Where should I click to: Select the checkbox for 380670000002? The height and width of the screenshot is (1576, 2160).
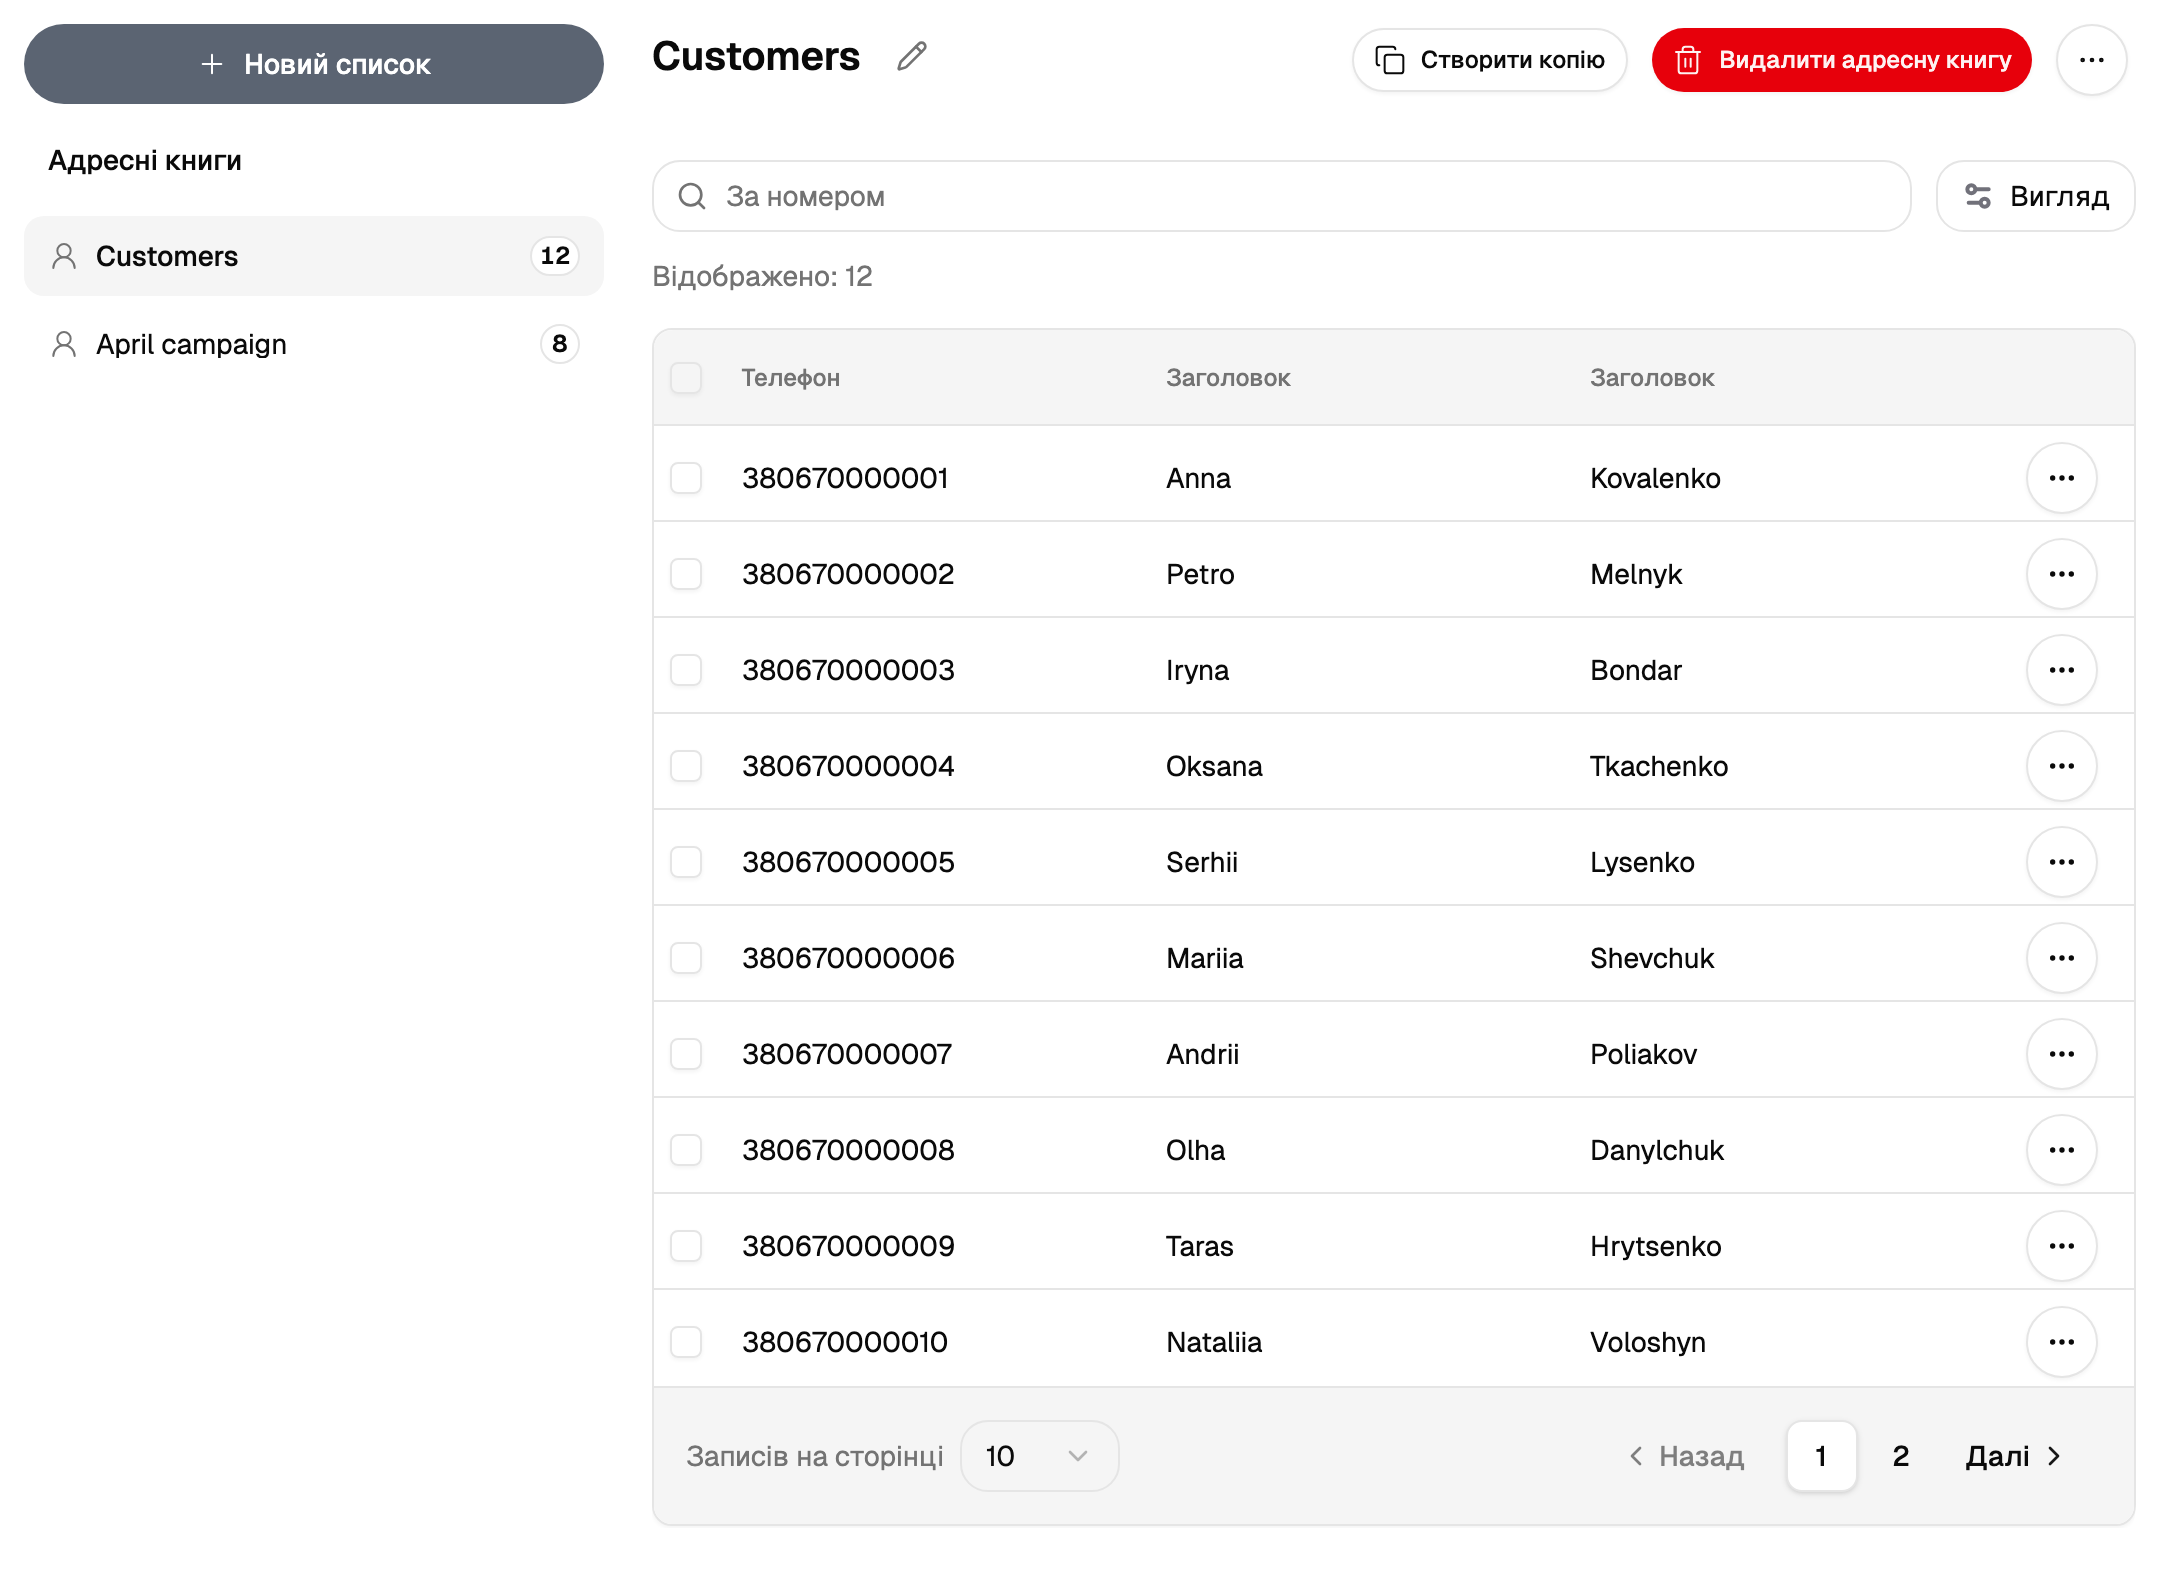pos(686,574)
